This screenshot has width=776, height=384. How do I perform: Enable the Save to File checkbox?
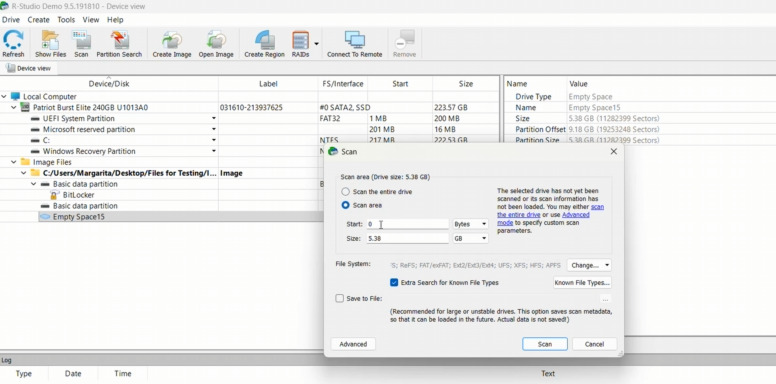pos(340,298)
